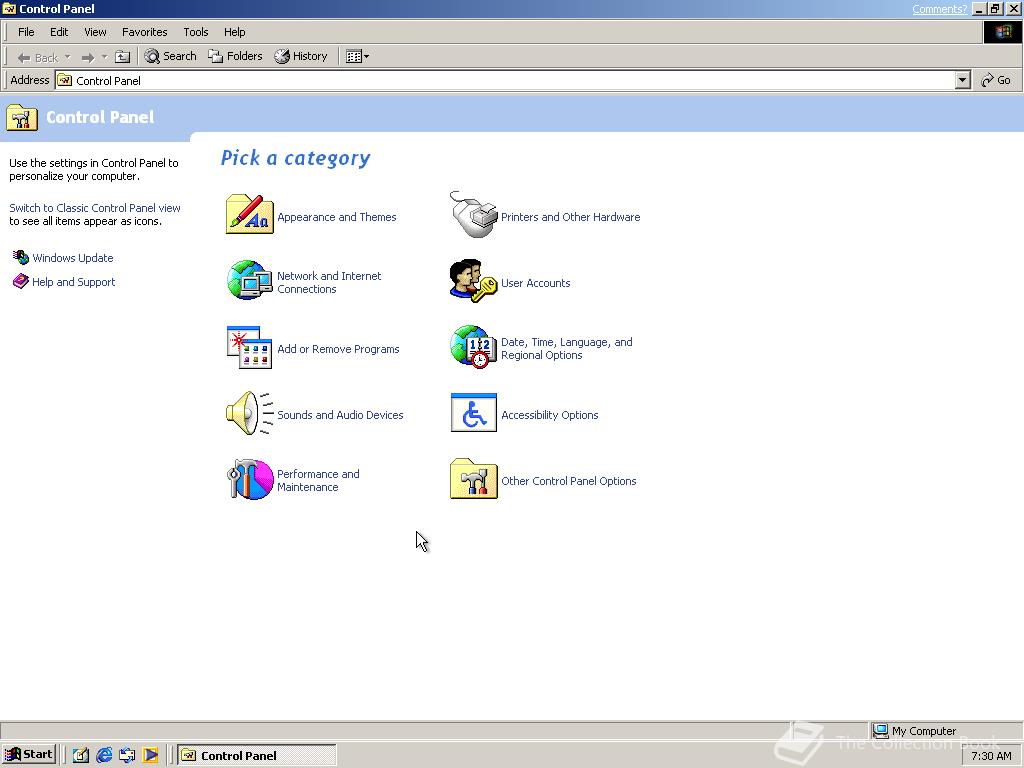Open the Search toolbar button

point(170,56)
